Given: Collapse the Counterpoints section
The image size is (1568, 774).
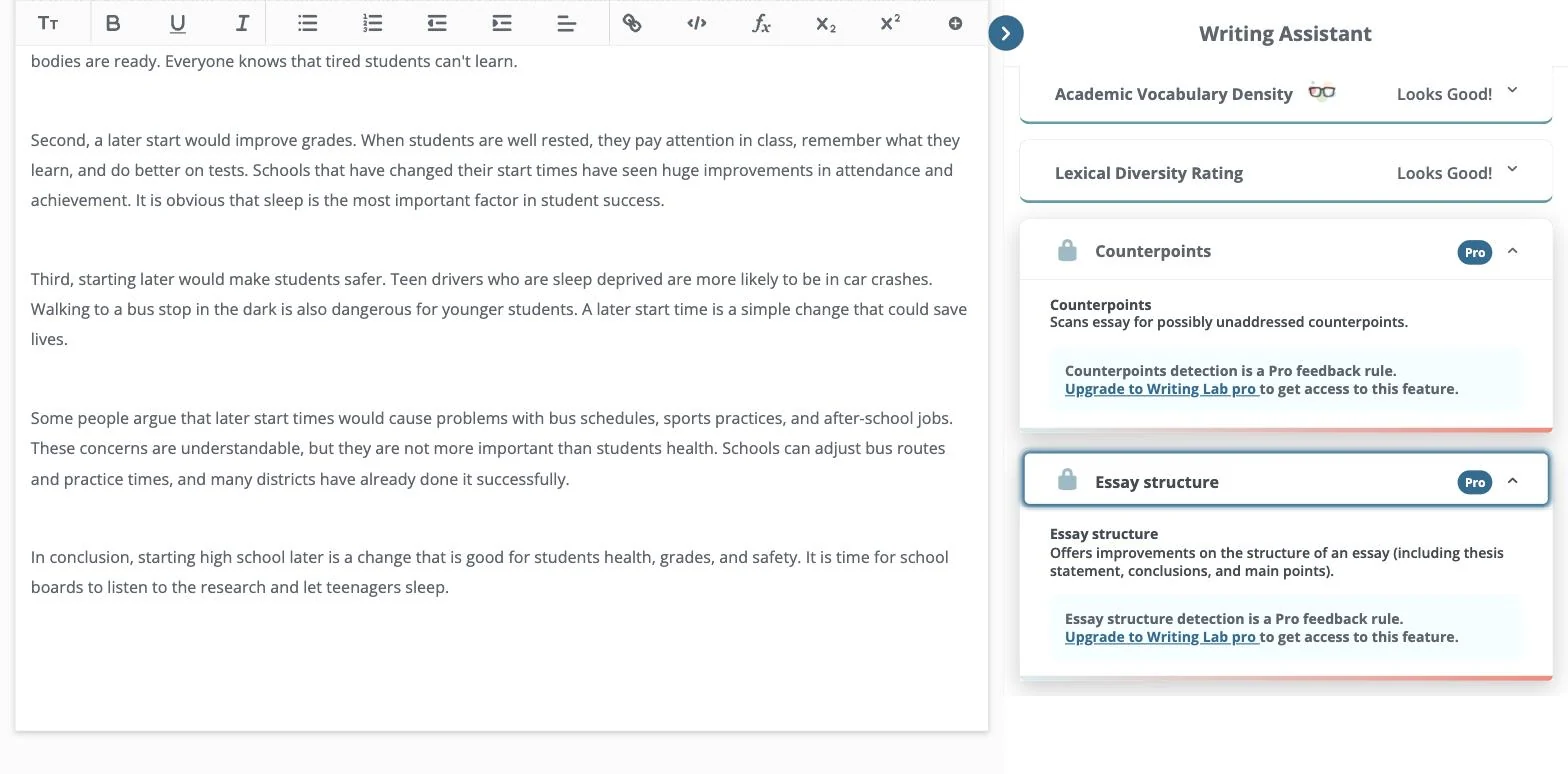Looking at the screenshot, I should coord(1512,251).
